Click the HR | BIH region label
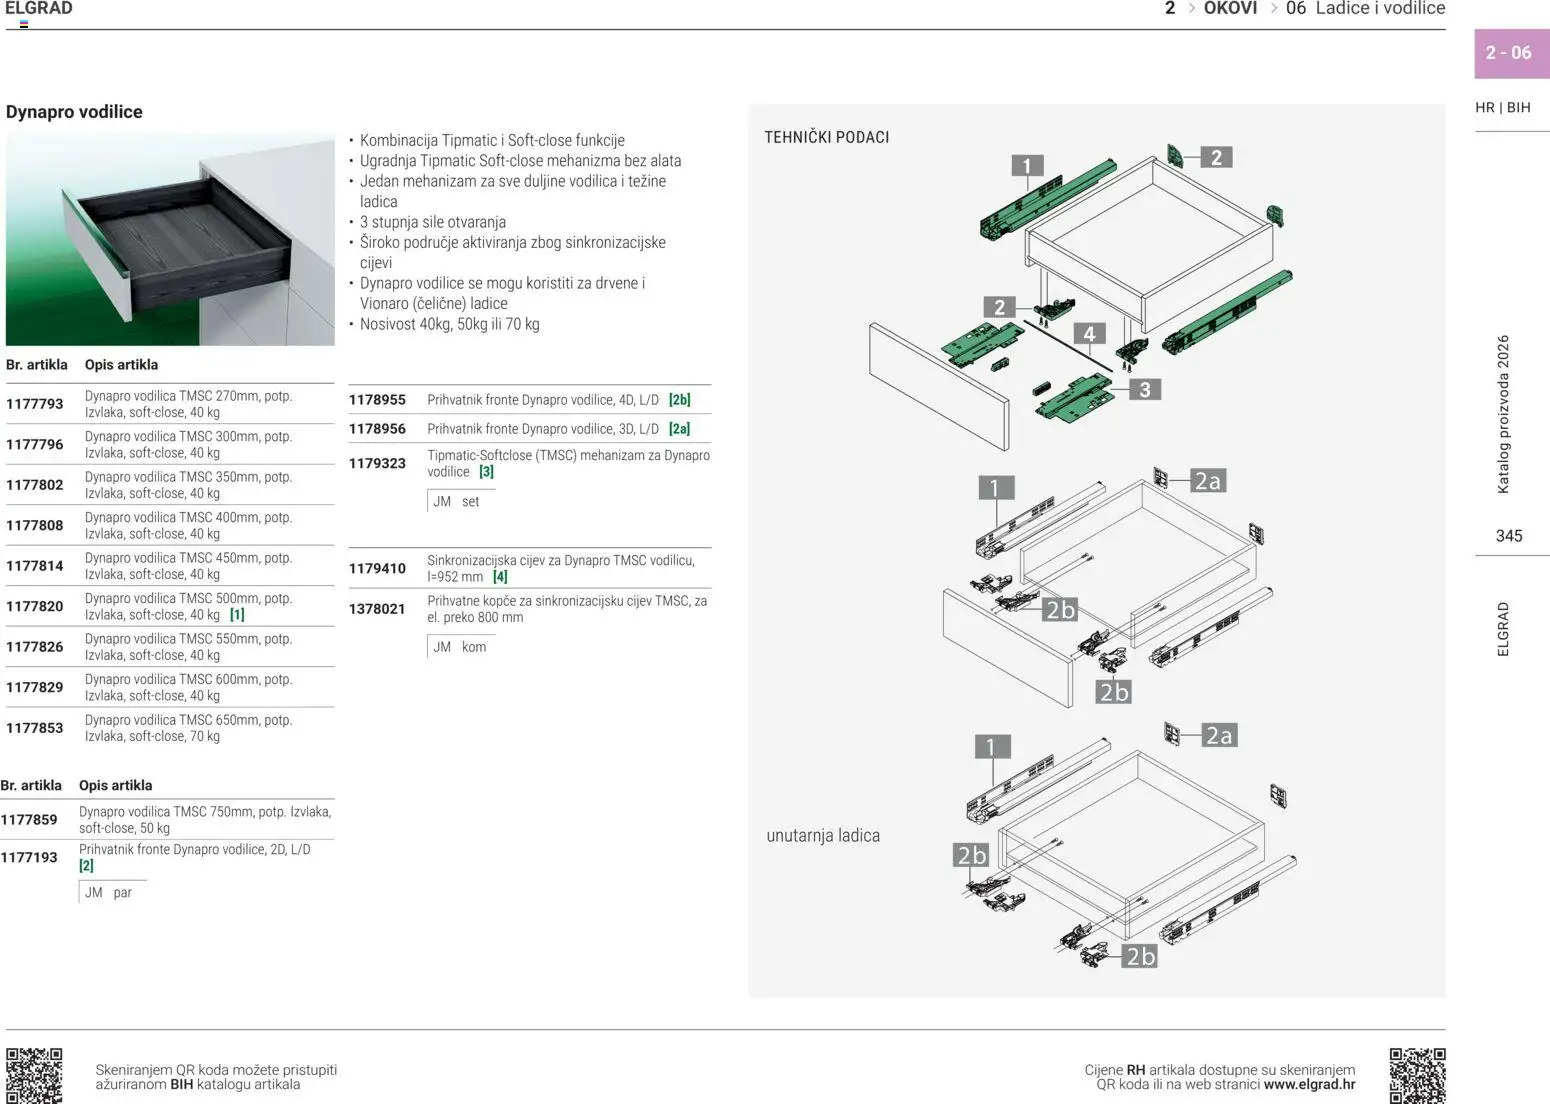This screenshot has height=1104, width=1550. 1502,108
